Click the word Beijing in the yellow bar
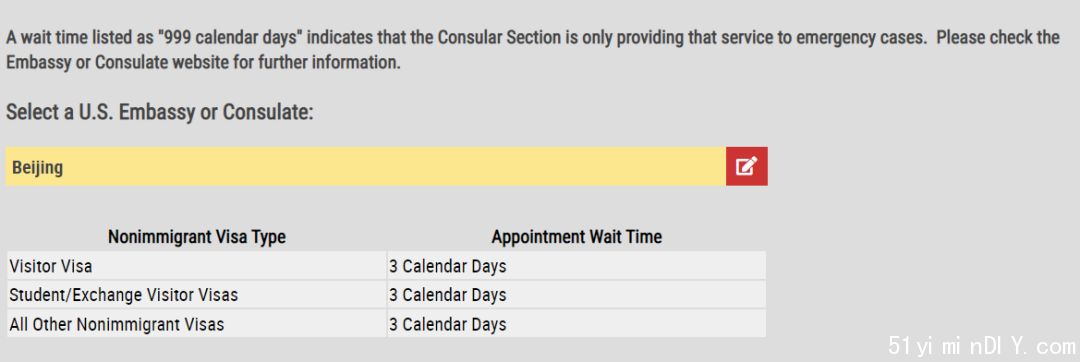The image size is (1080, 362). click(x=37, y=168)
